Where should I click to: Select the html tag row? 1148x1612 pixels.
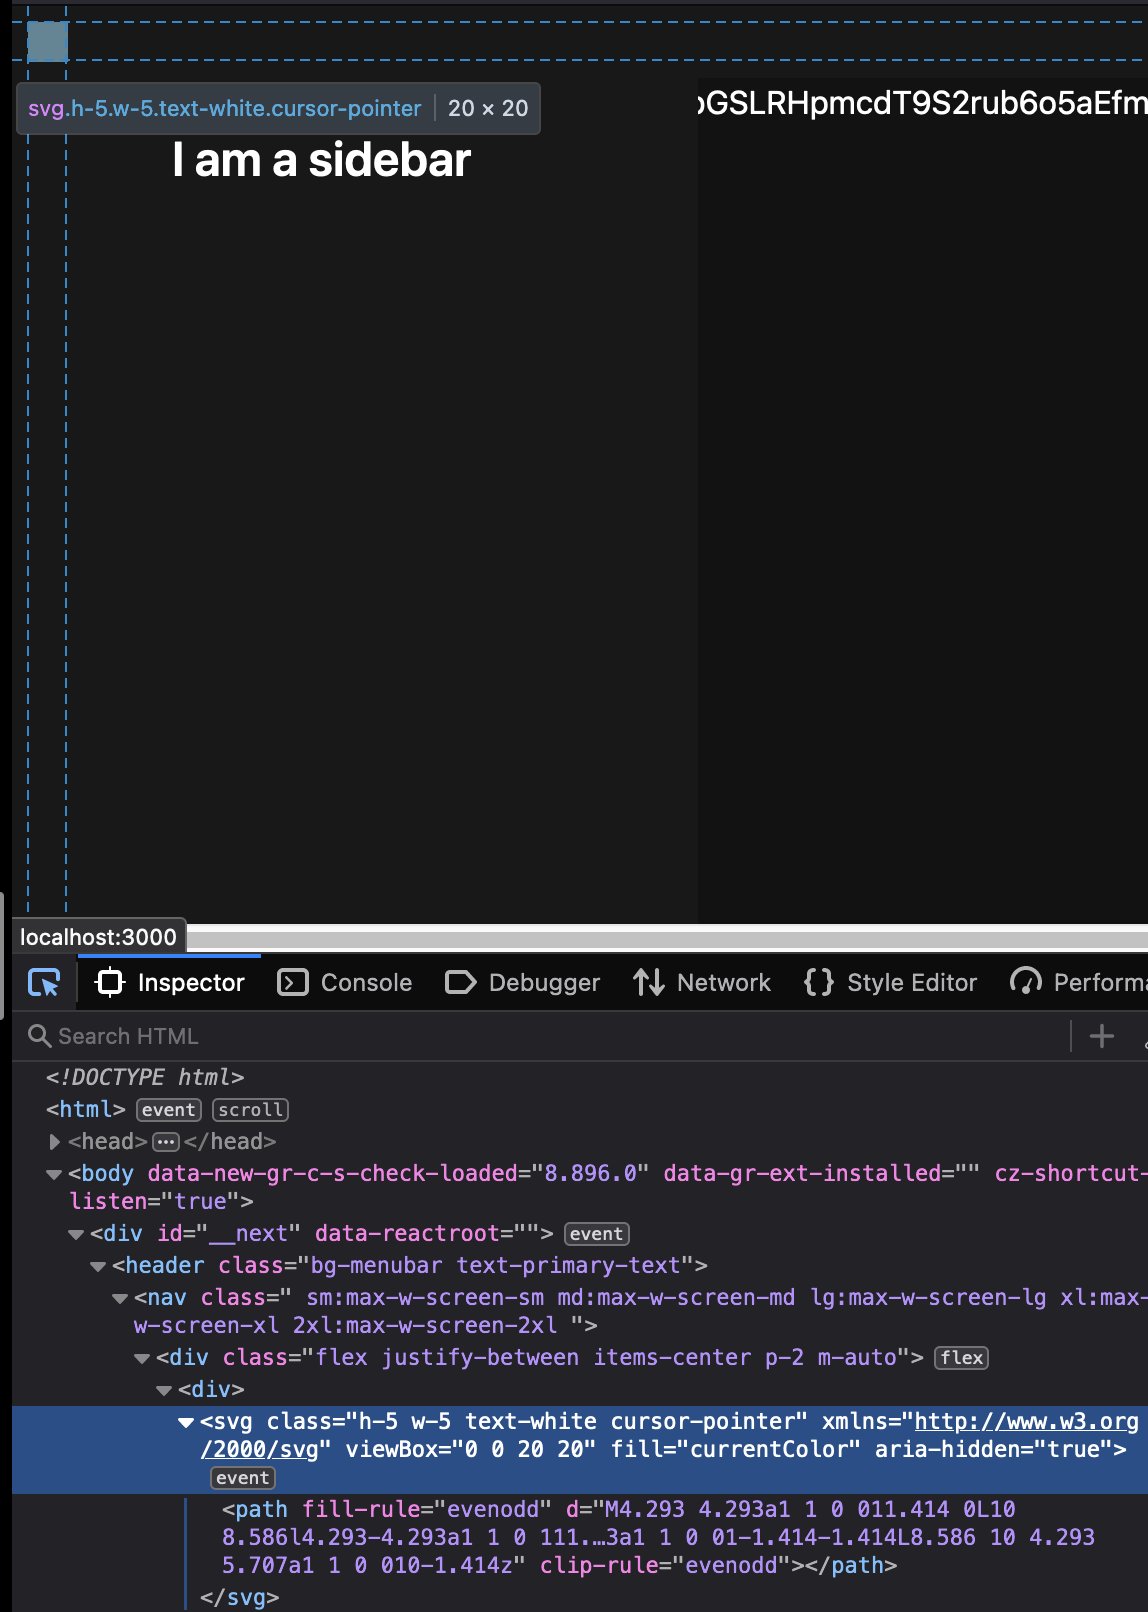[86, 1110]
